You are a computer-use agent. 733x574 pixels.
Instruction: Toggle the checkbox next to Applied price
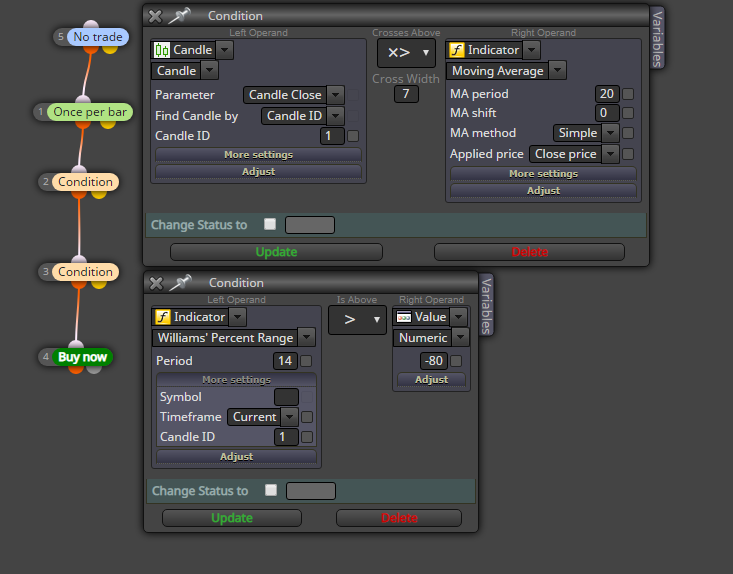tap(628, 154)
